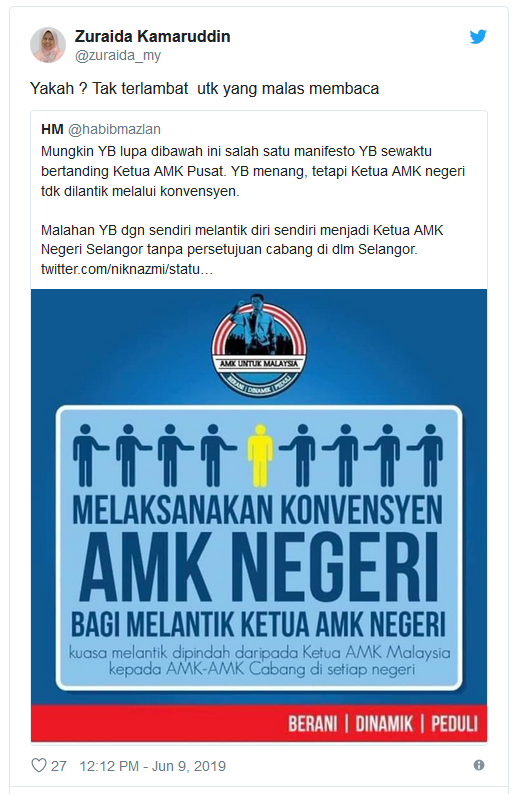Viewport: 518px width, 794px height.
Task: Like the tweet with the heart icon
Action: point(39,765)
